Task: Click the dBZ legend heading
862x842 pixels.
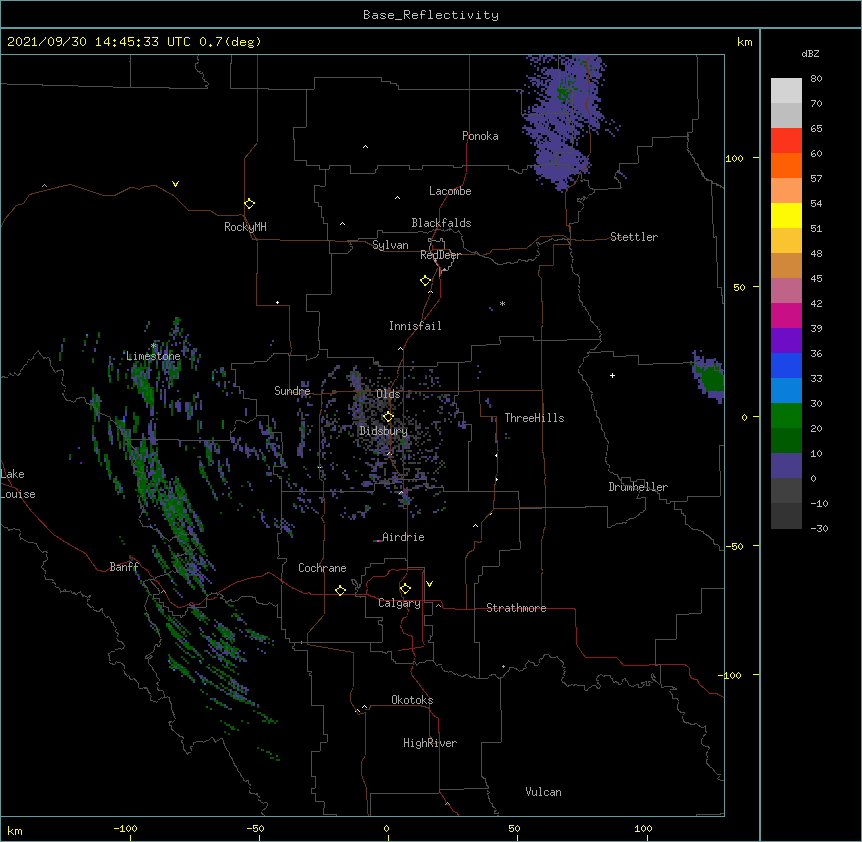Action: (x=810, y=54)
